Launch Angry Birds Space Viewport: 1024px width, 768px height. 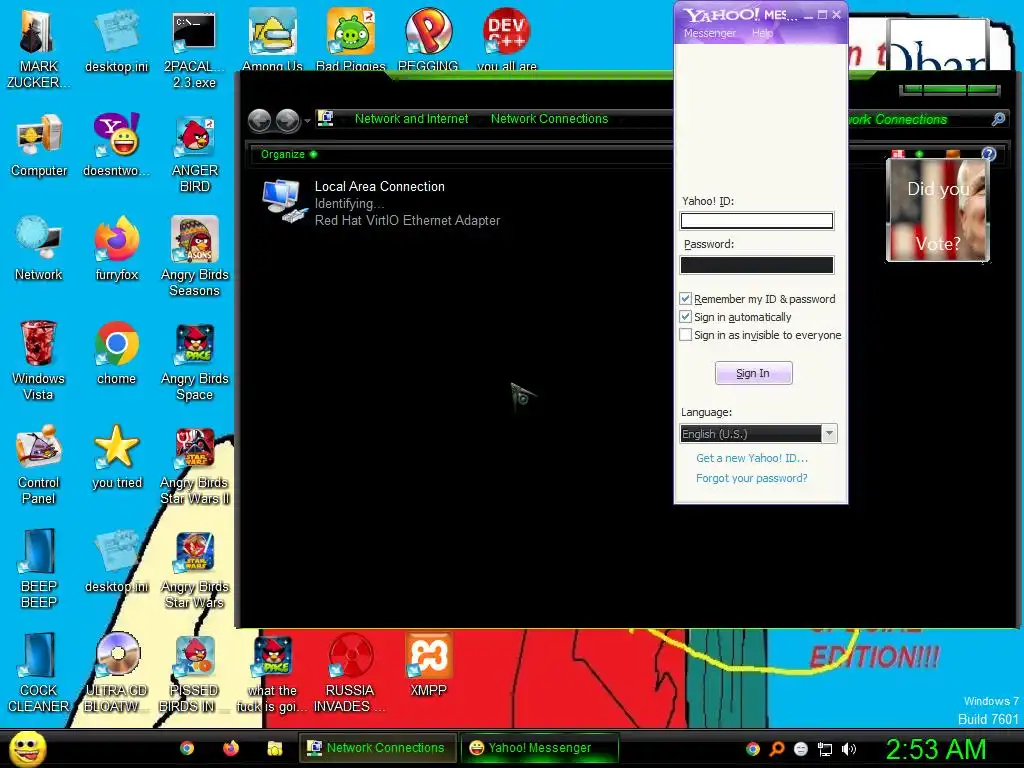click(195, 360)
